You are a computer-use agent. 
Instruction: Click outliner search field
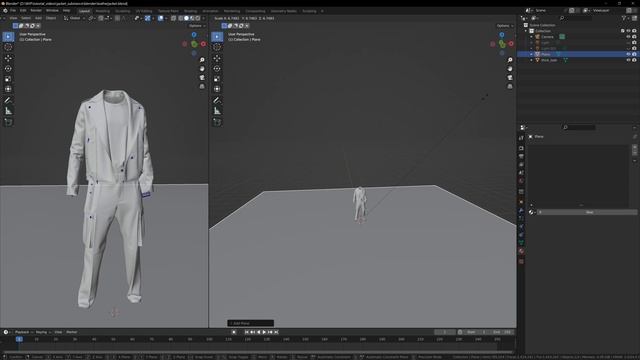pos(576,18)
